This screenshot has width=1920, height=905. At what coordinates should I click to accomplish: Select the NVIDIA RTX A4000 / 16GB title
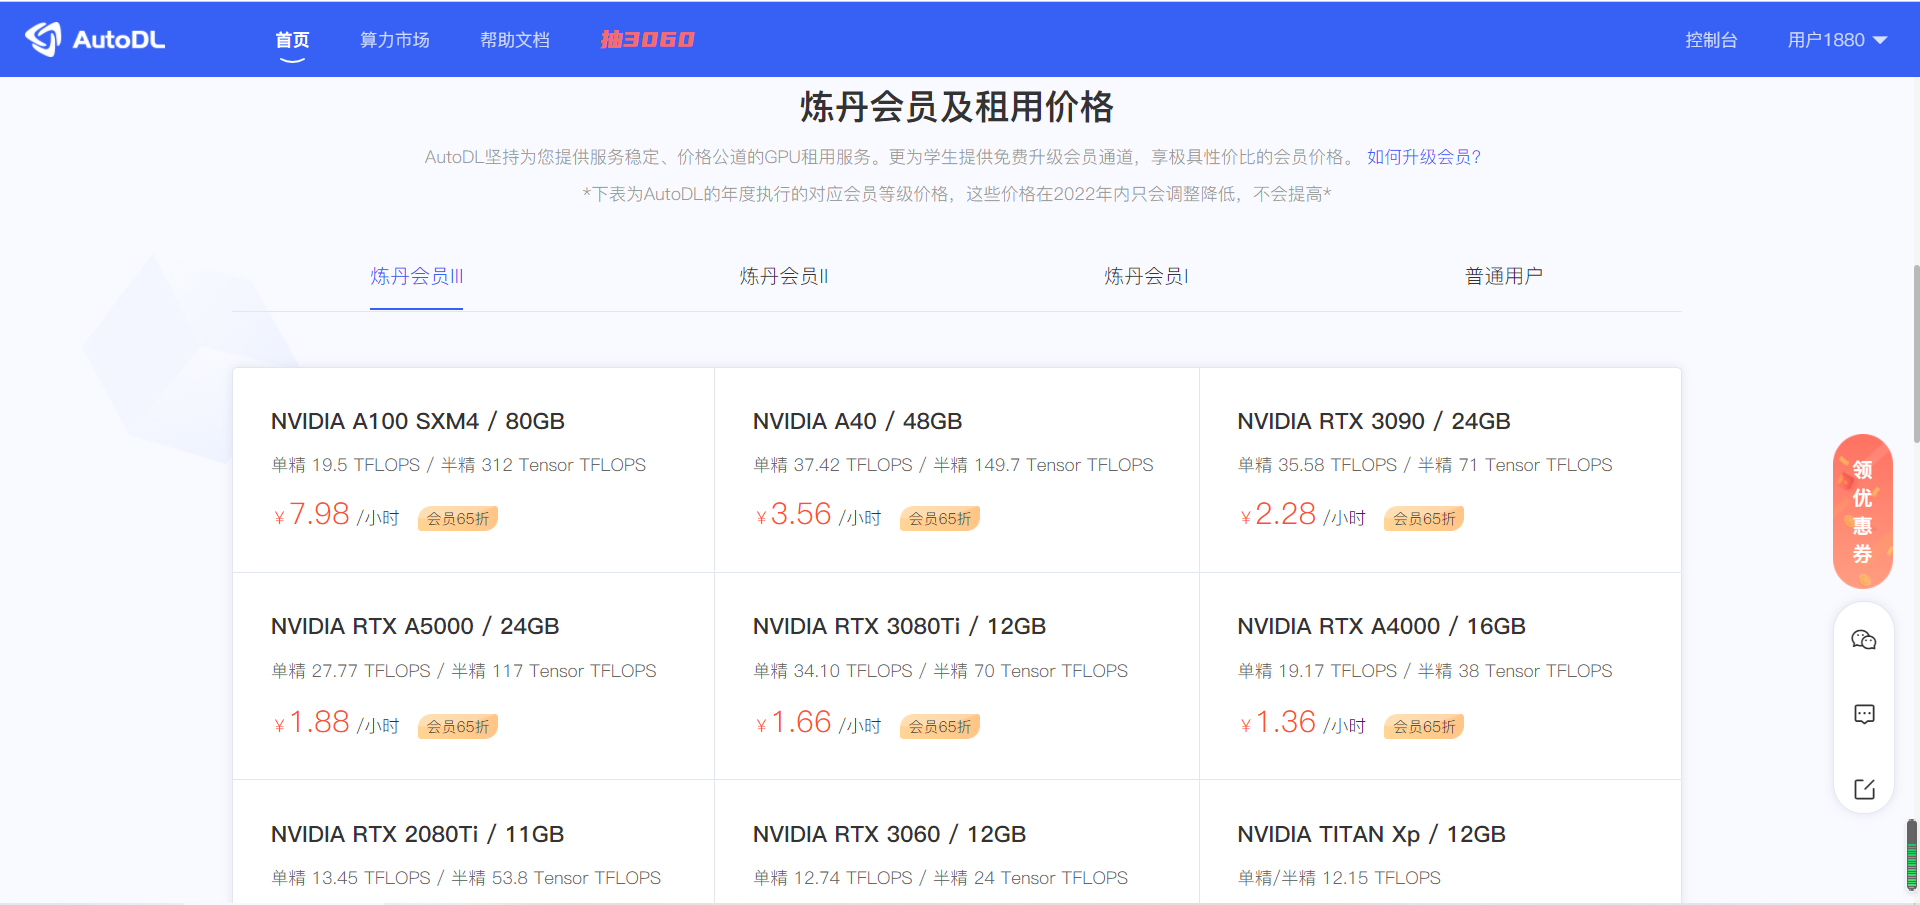pyautogui.click(x=1381, y=626)
